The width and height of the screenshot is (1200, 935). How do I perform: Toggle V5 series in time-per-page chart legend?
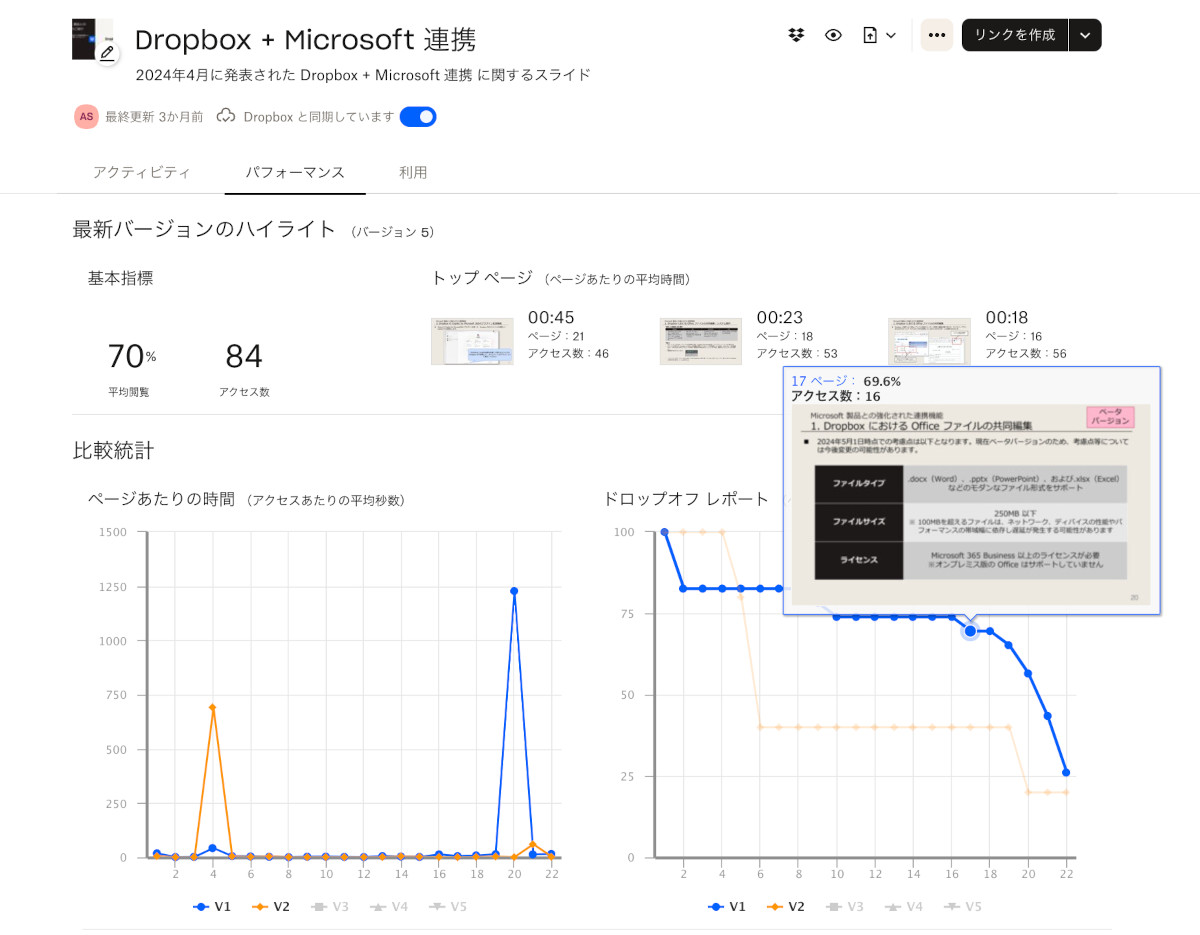(447, 906)
